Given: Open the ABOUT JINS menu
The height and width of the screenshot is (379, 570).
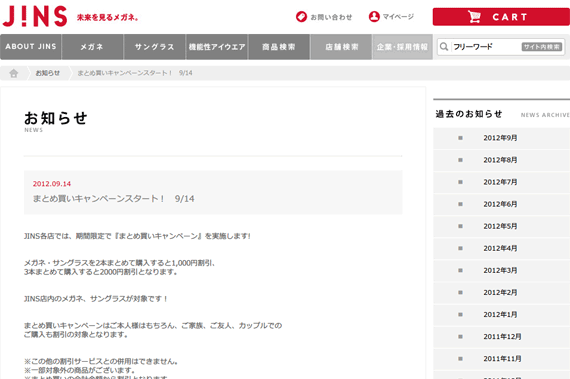Looking at the screenshot, I should pos(31,47).
